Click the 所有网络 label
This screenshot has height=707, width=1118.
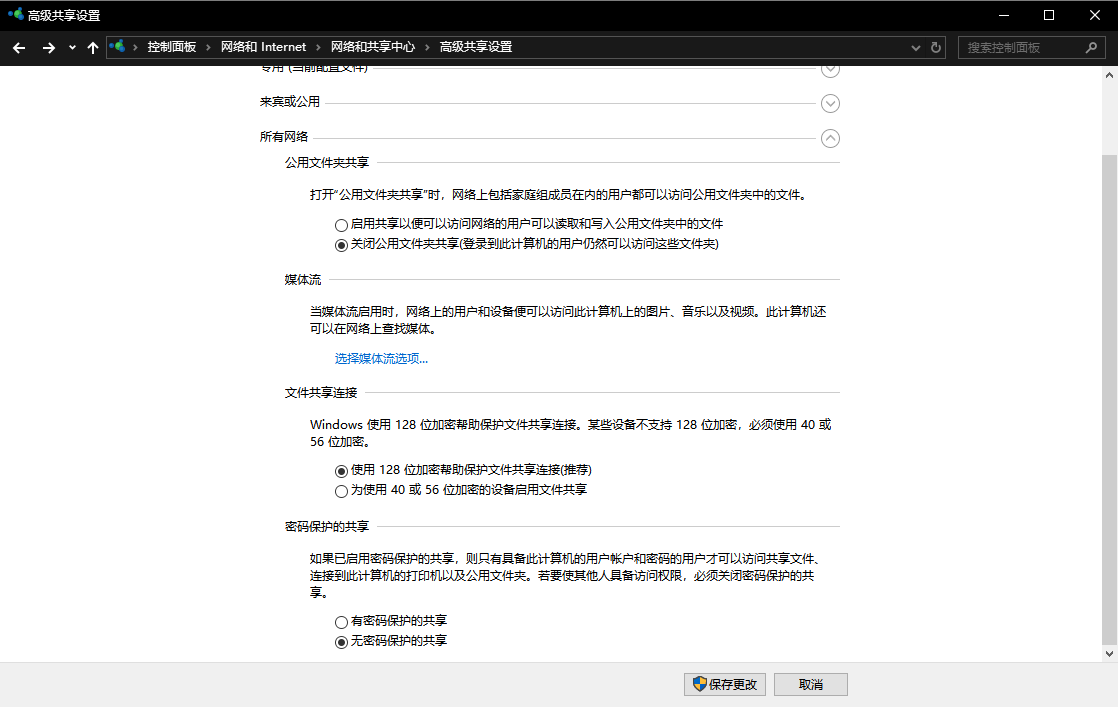tap(284, 137)
